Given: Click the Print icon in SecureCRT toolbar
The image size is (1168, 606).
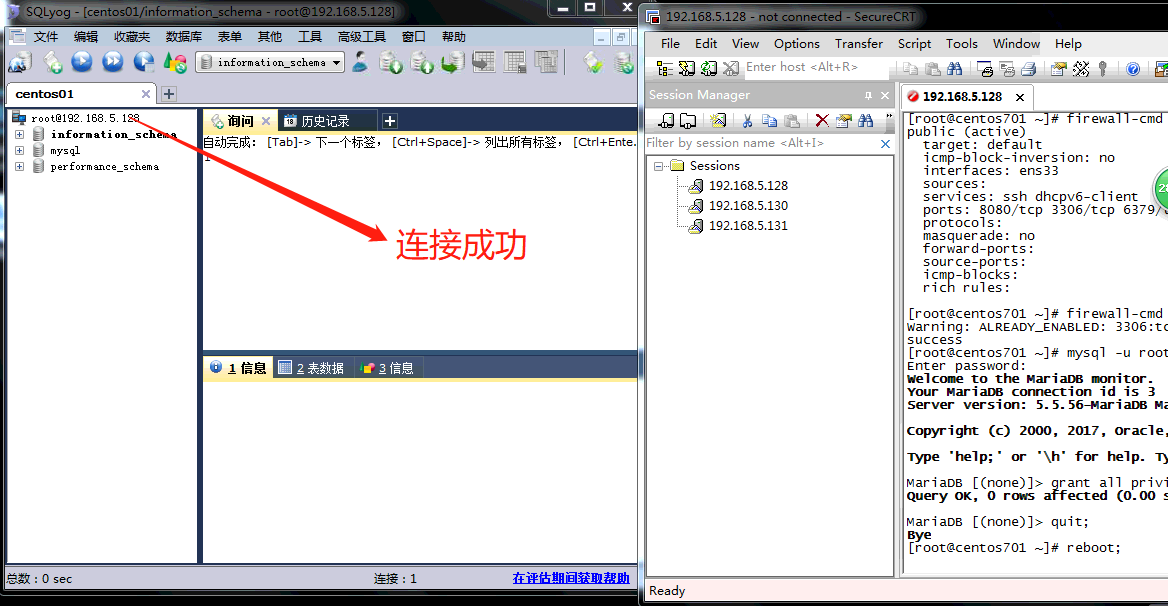Looking at the screenshot, I should point(1028,69).
